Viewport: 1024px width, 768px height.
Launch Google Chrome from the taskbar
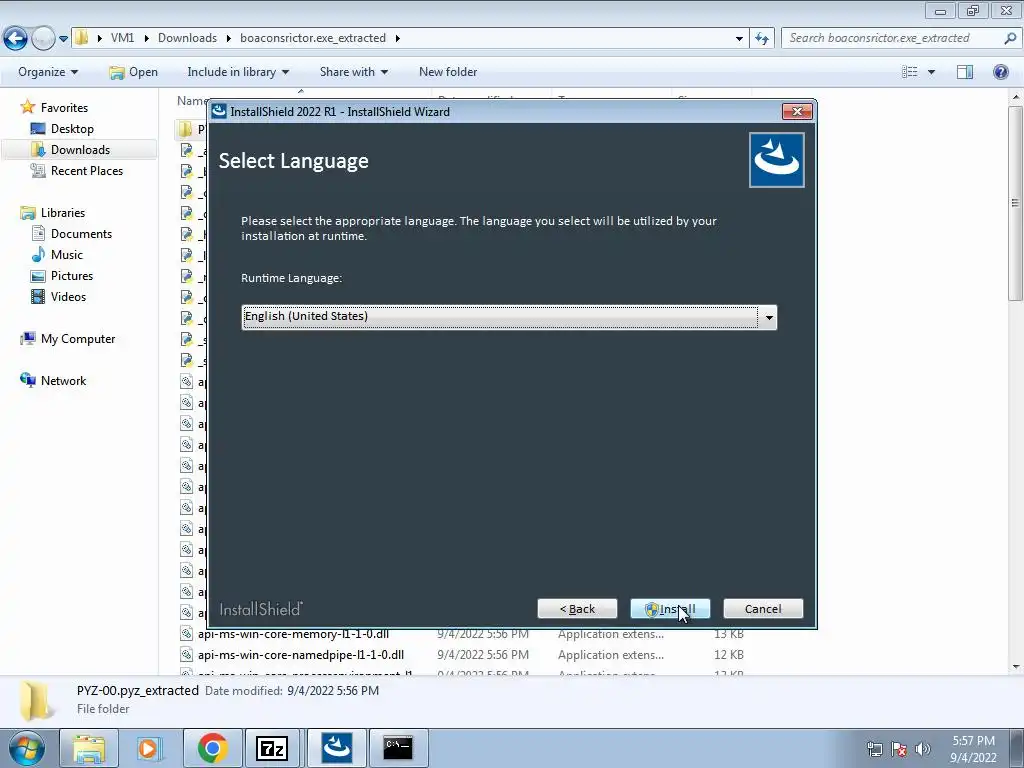212,748
